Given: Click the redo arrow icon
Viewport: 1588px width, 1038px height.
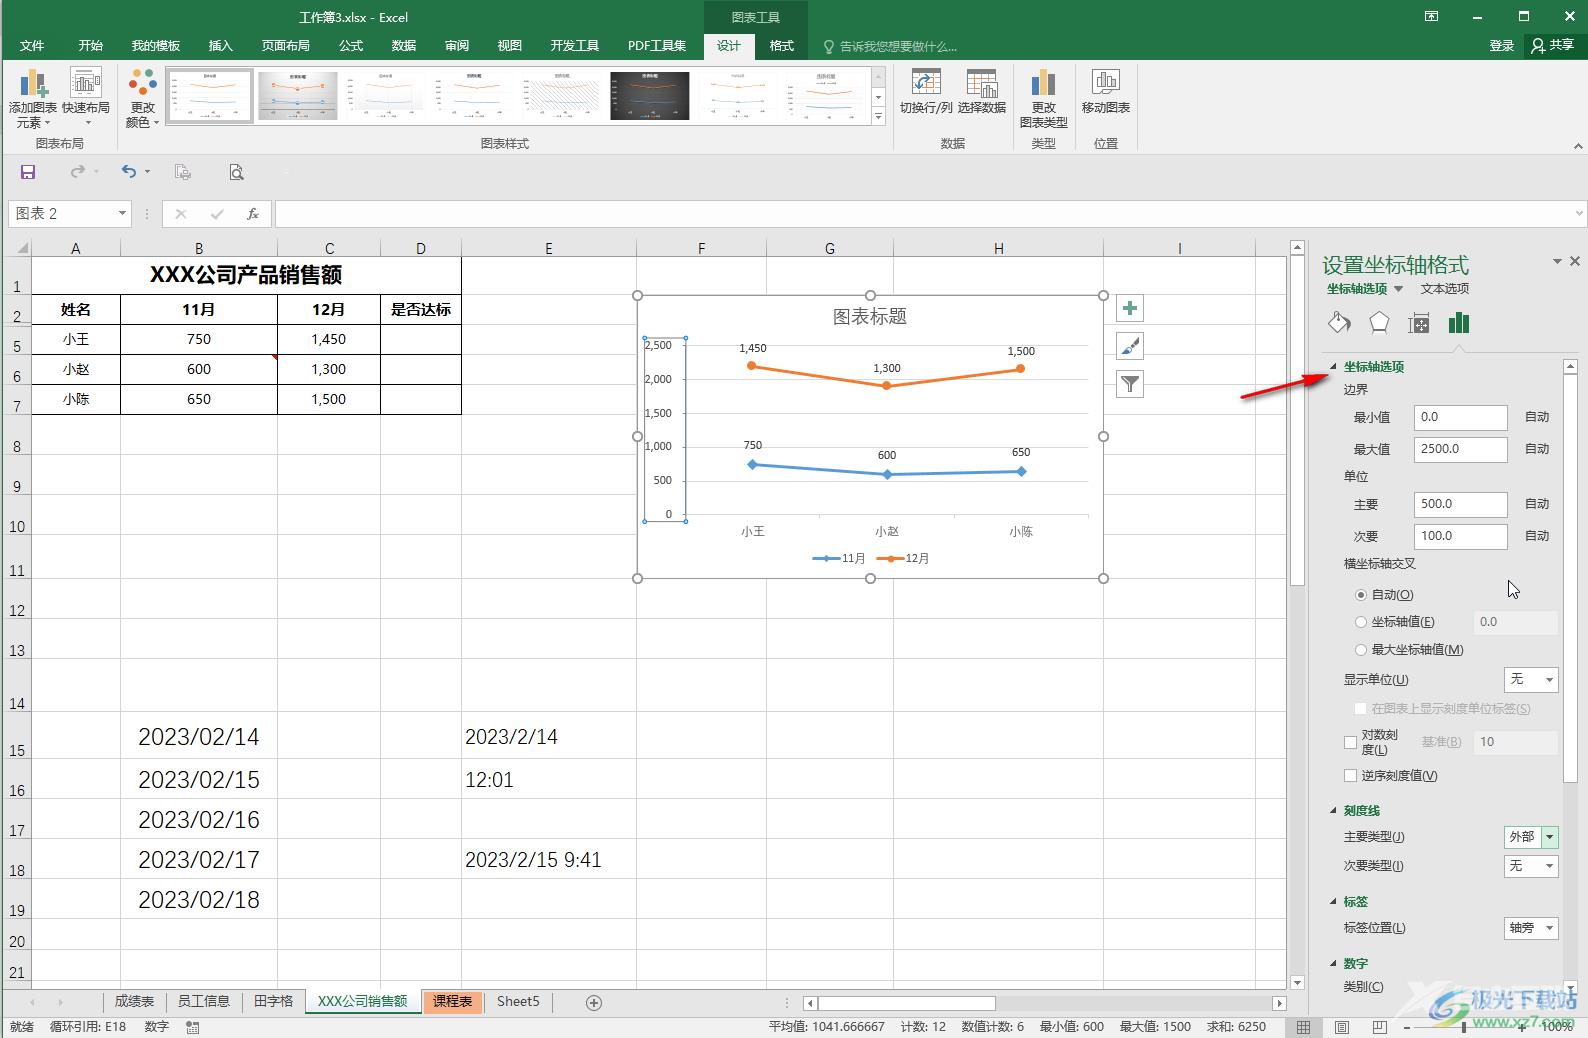Looking at the screenshot, I should click(x=77, y=172).
